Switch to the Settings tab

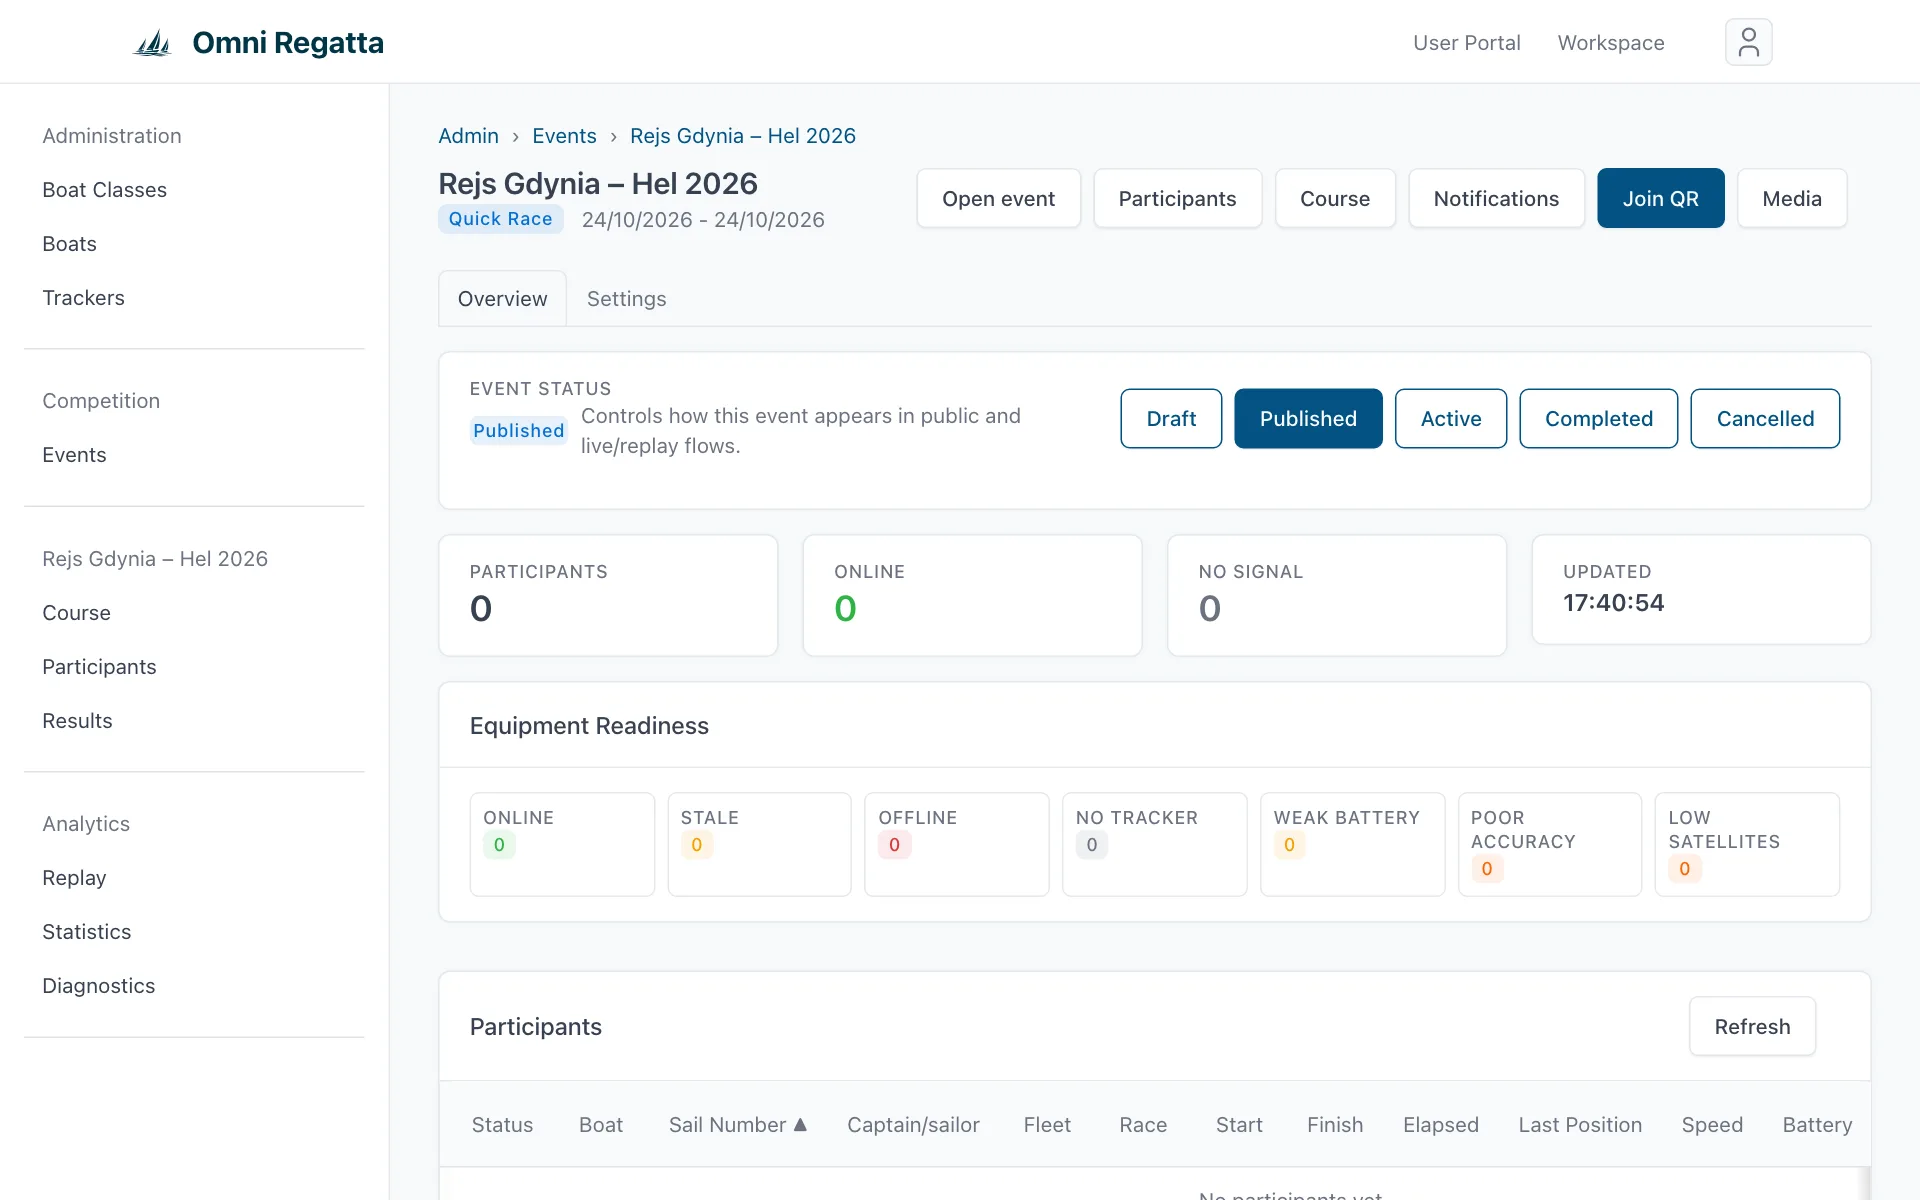point(626,298)
